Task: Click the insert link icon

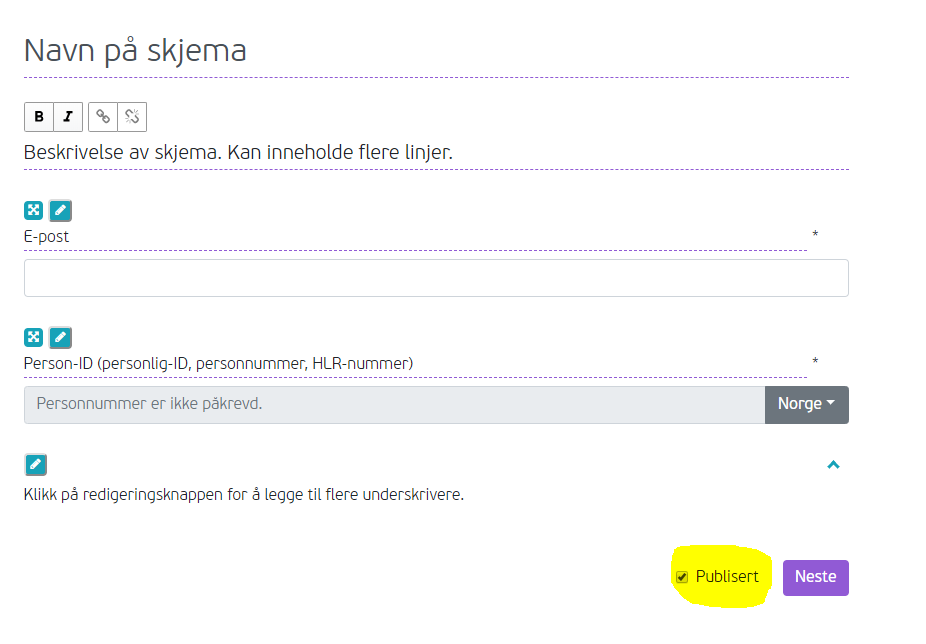Action: pyautogui.click(x=103, y=116)
